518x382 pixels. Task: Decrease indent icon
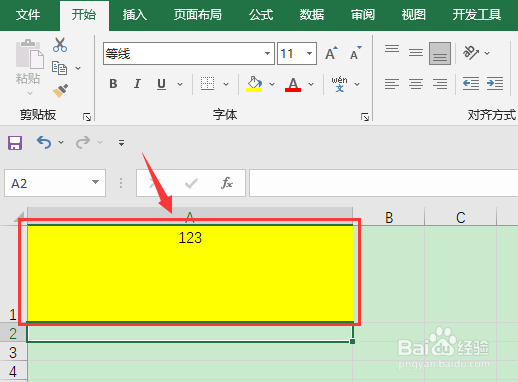point(471,84)
